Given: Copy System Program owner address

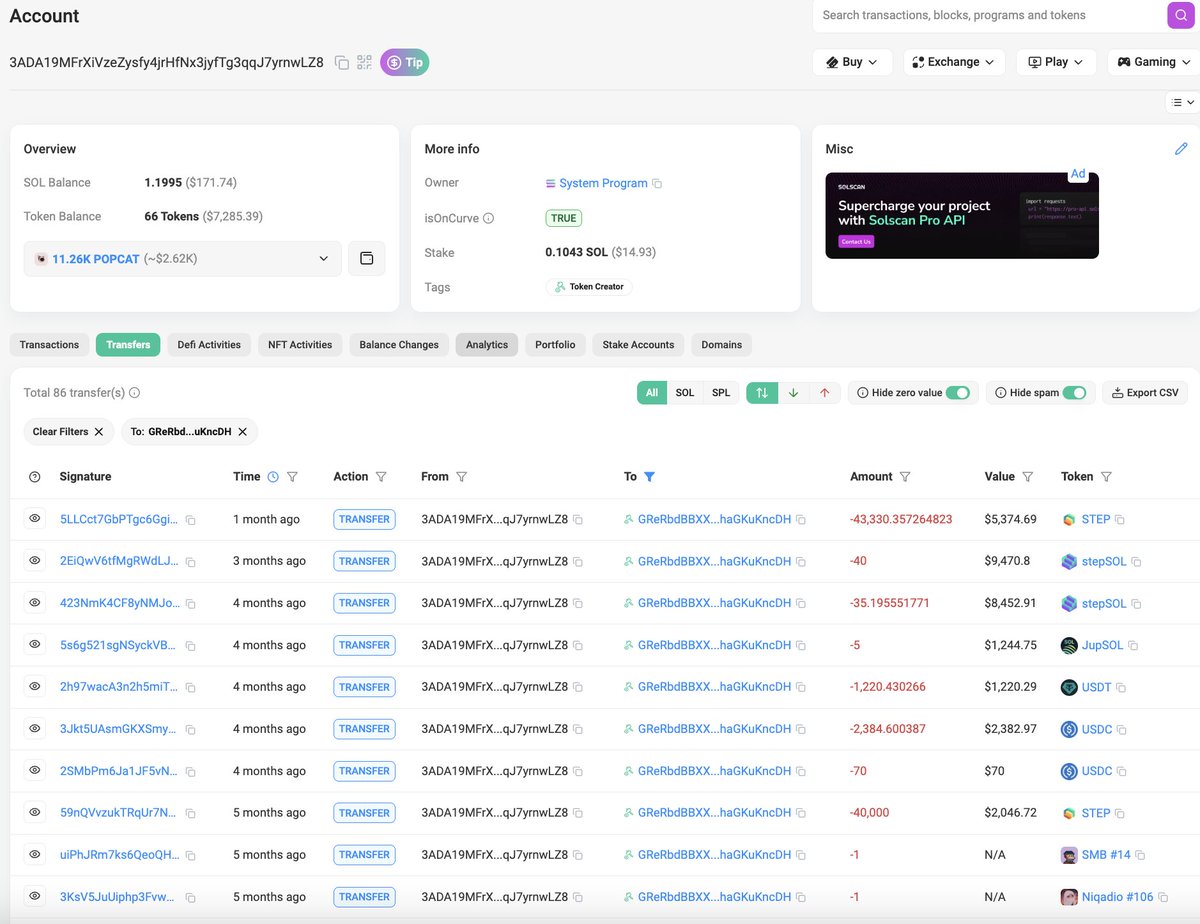Looking at the screenshot, I should (657, 184).
